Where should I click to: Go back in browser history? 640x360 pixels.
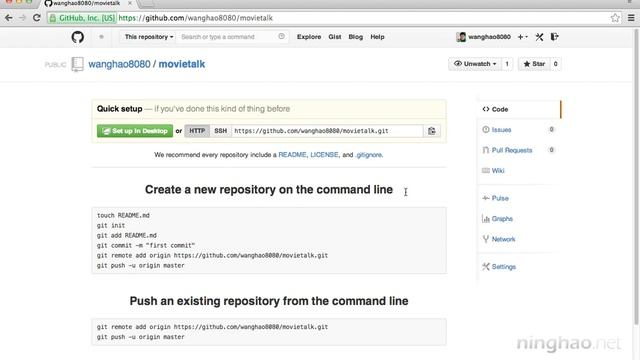[x=9, y=18]
